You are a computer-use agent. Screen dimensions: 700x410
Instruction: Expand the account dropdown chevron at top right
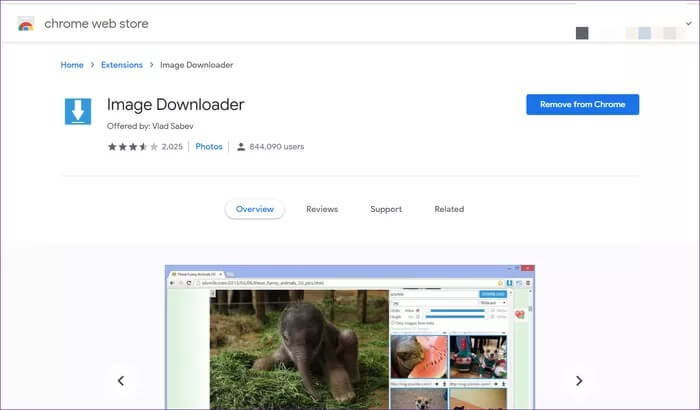click(x=688, y=23)
